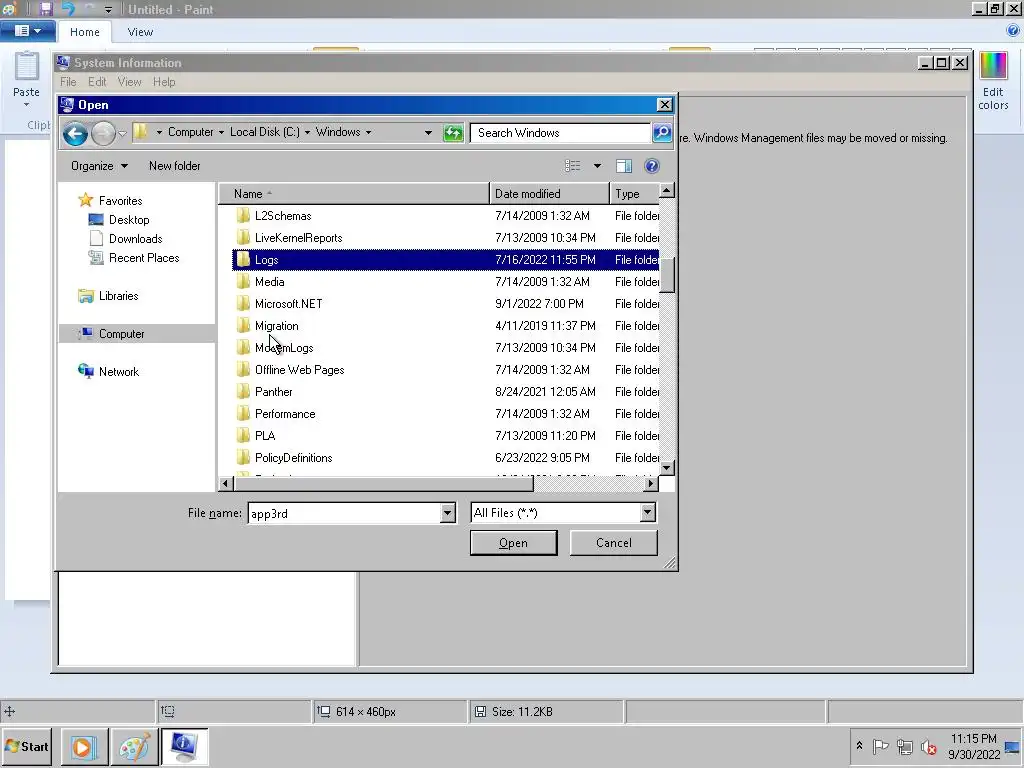This screenshot has height=768, width=1024.
Task: Sort by the Name column header
Action: coord(353,193)
